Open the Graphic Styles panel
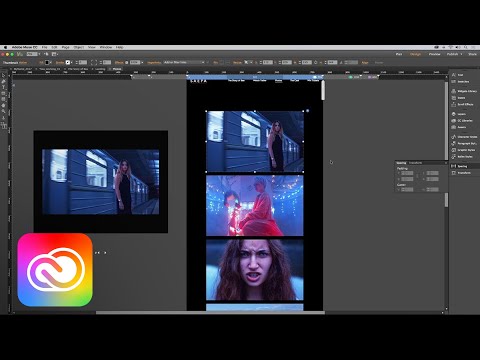480x360 pixels. point(462,150)
